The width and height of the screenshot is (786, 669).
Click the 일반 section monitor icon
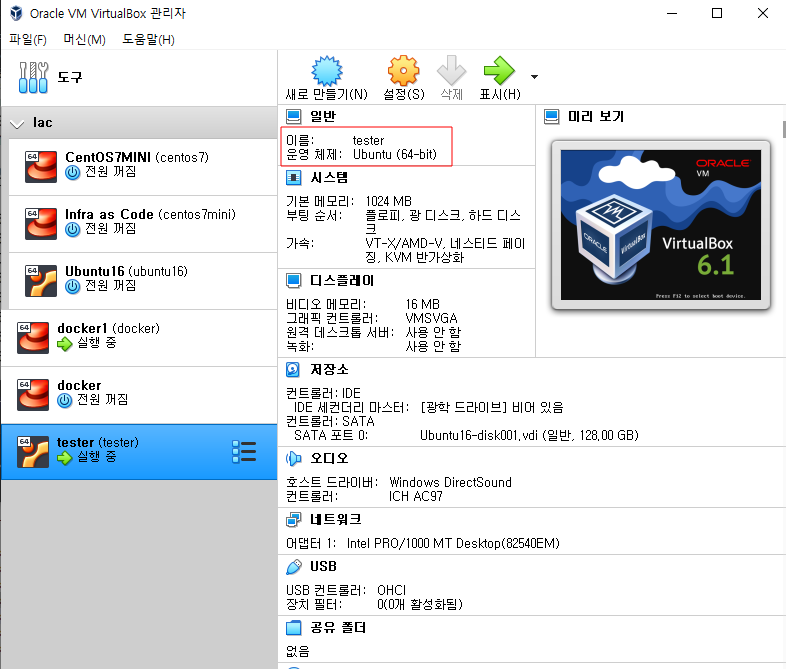[x=294, y=117]
